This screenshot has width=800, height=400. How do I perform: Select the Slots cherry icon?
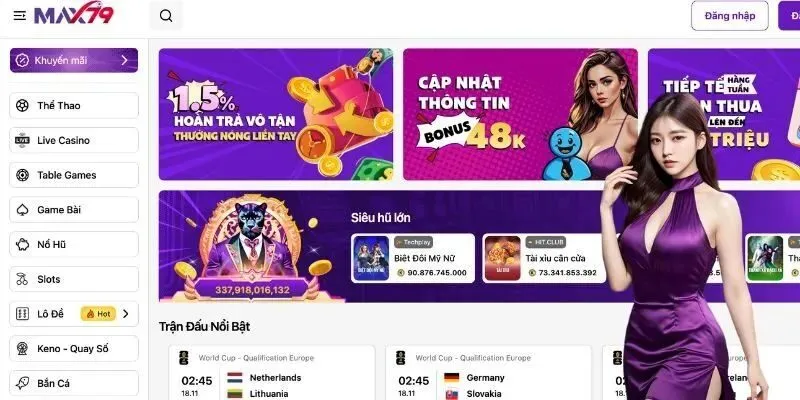tap(22, 279)
